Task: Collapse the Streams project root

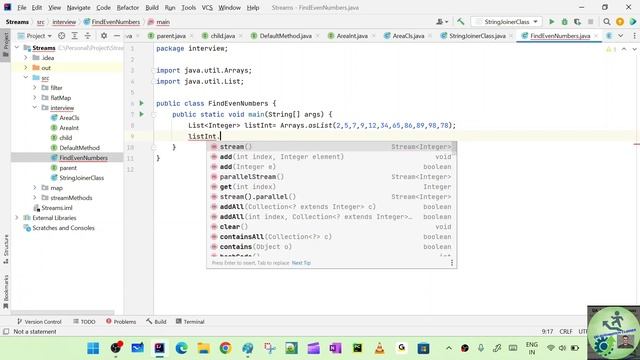Action: [x=17, y=48]
